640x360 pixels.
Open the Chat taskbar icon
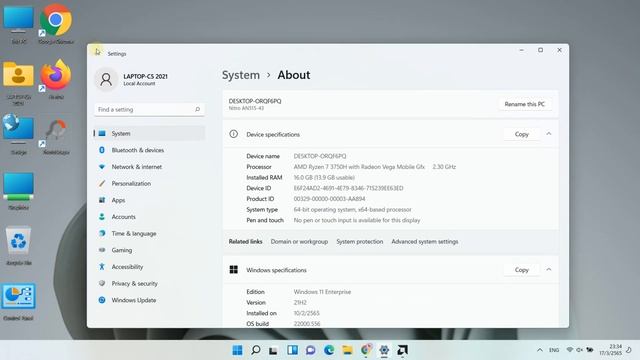click(x=311, y=350)
